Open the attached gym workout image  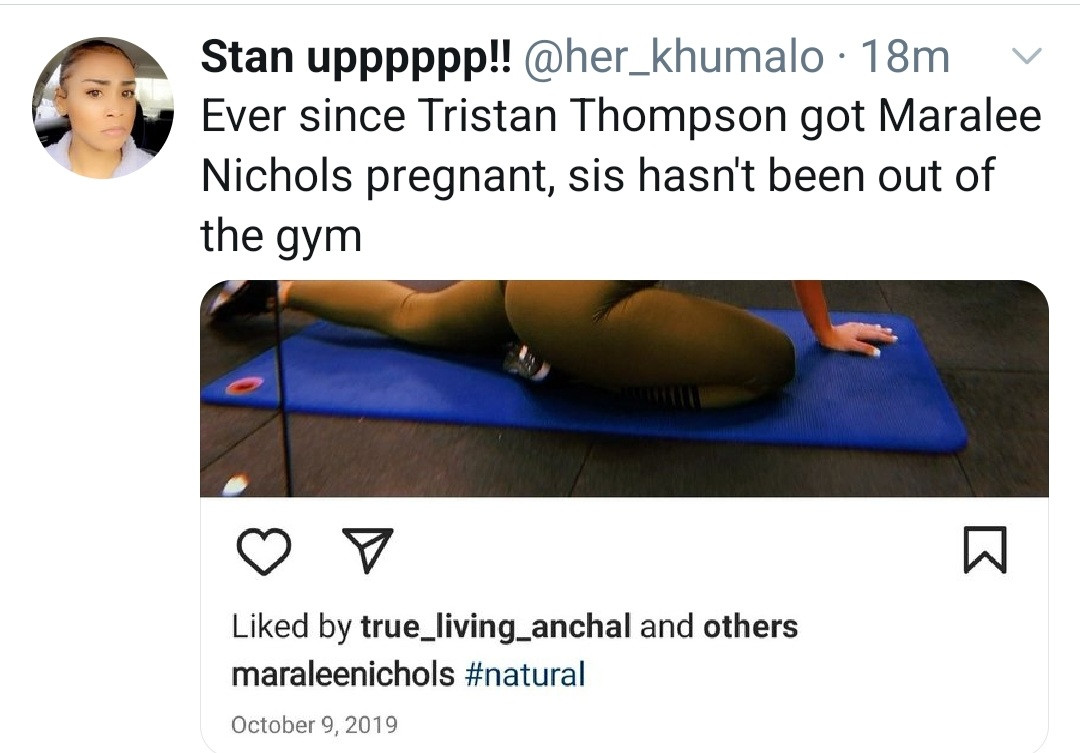pyautogui.click(x=624, y=389)
